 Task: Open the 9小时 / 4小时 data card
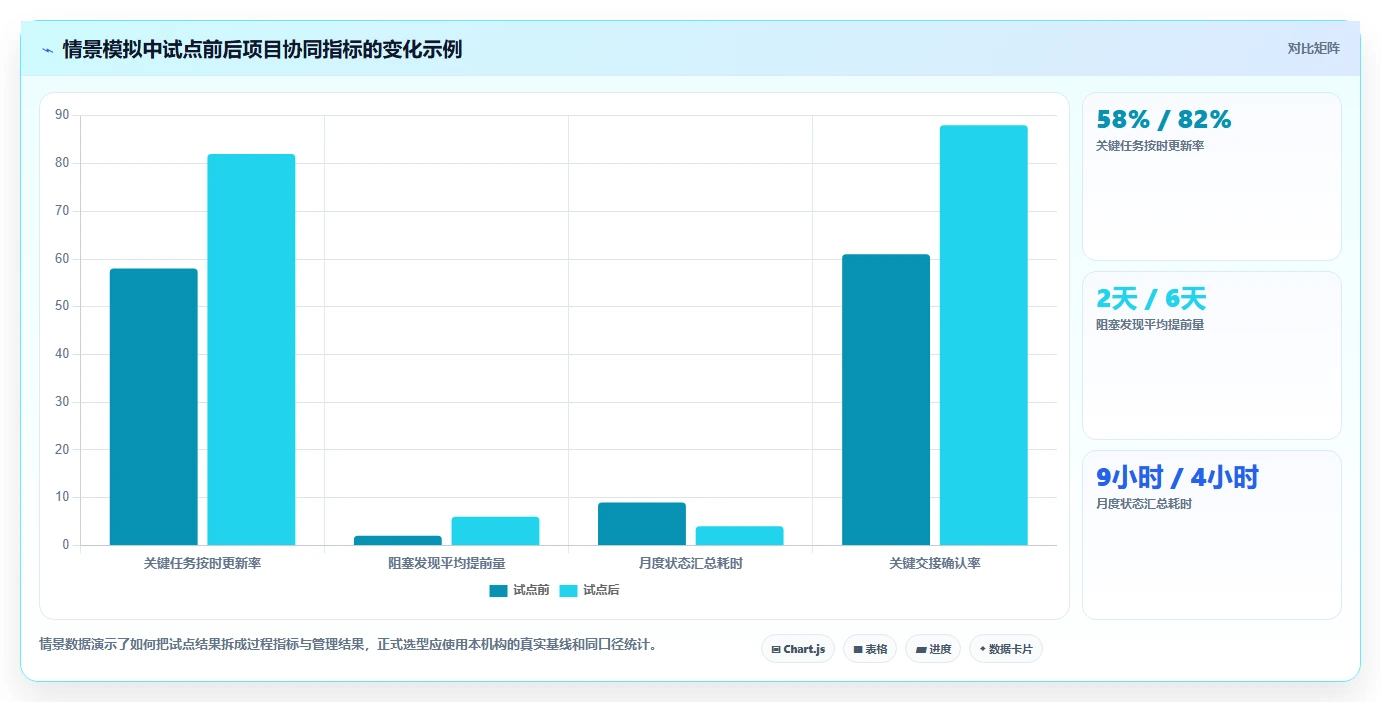(1212, 535)
